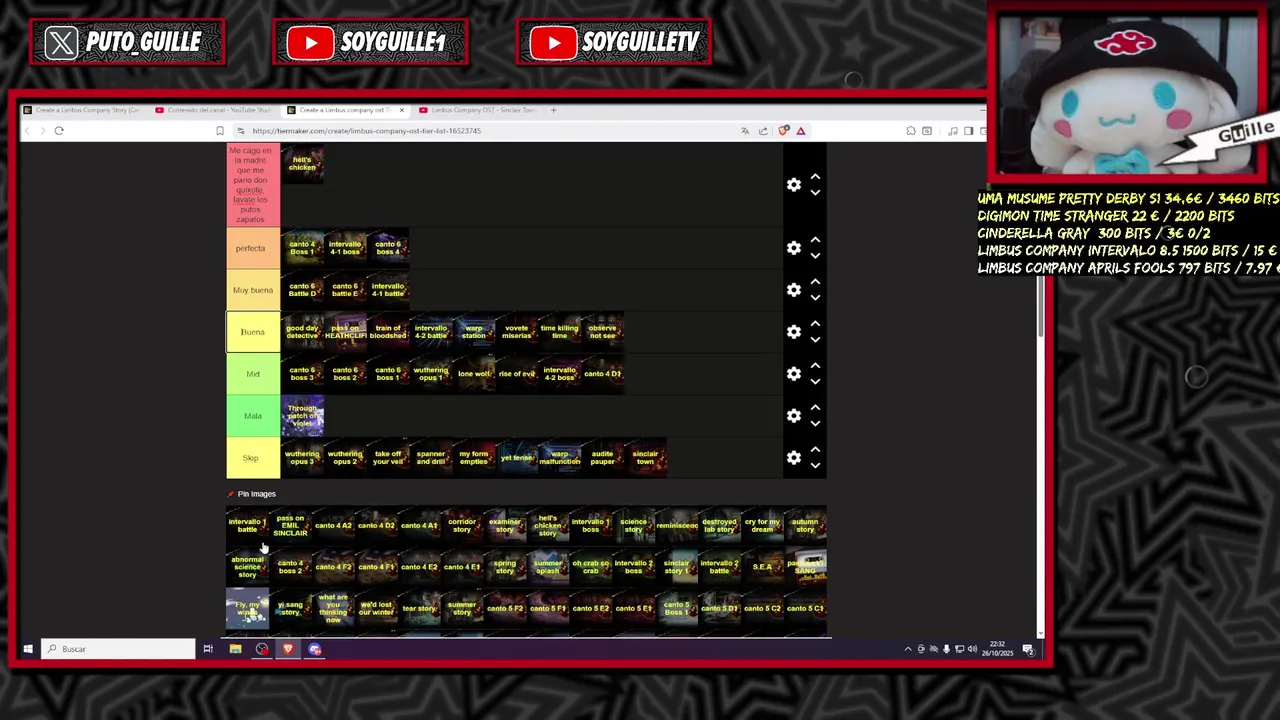Open settings gear for the Mala tier

794,416
